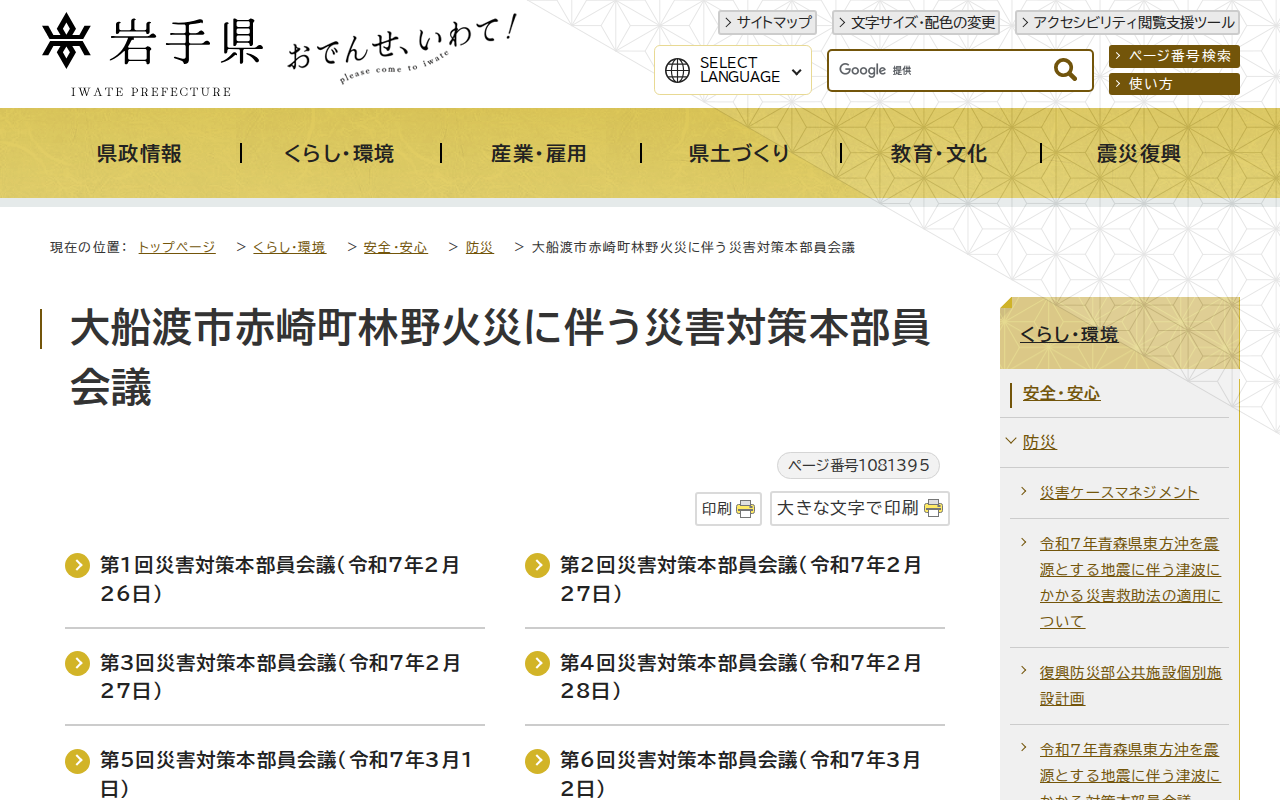Viewport: 1280px width, 800px height.
Task: Open 第5回災害対策本部員会議 (令和7年3月1日) link
Action: click(286, 775)
